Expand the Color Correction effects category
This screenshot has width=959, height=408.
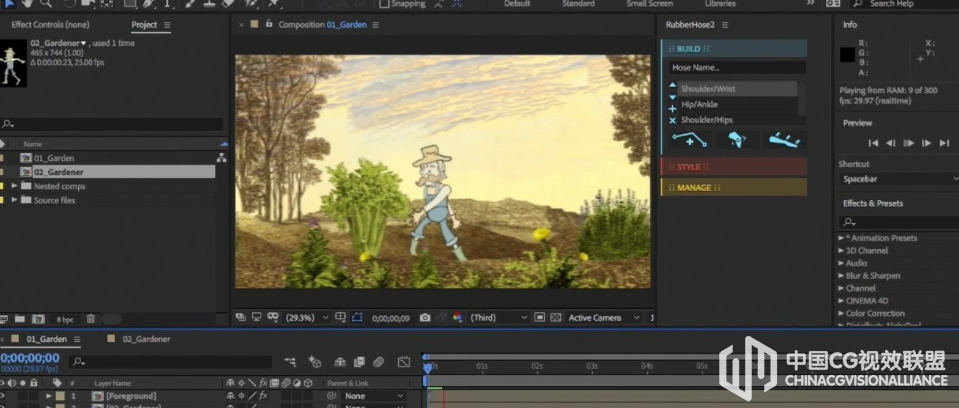[841, 313]
